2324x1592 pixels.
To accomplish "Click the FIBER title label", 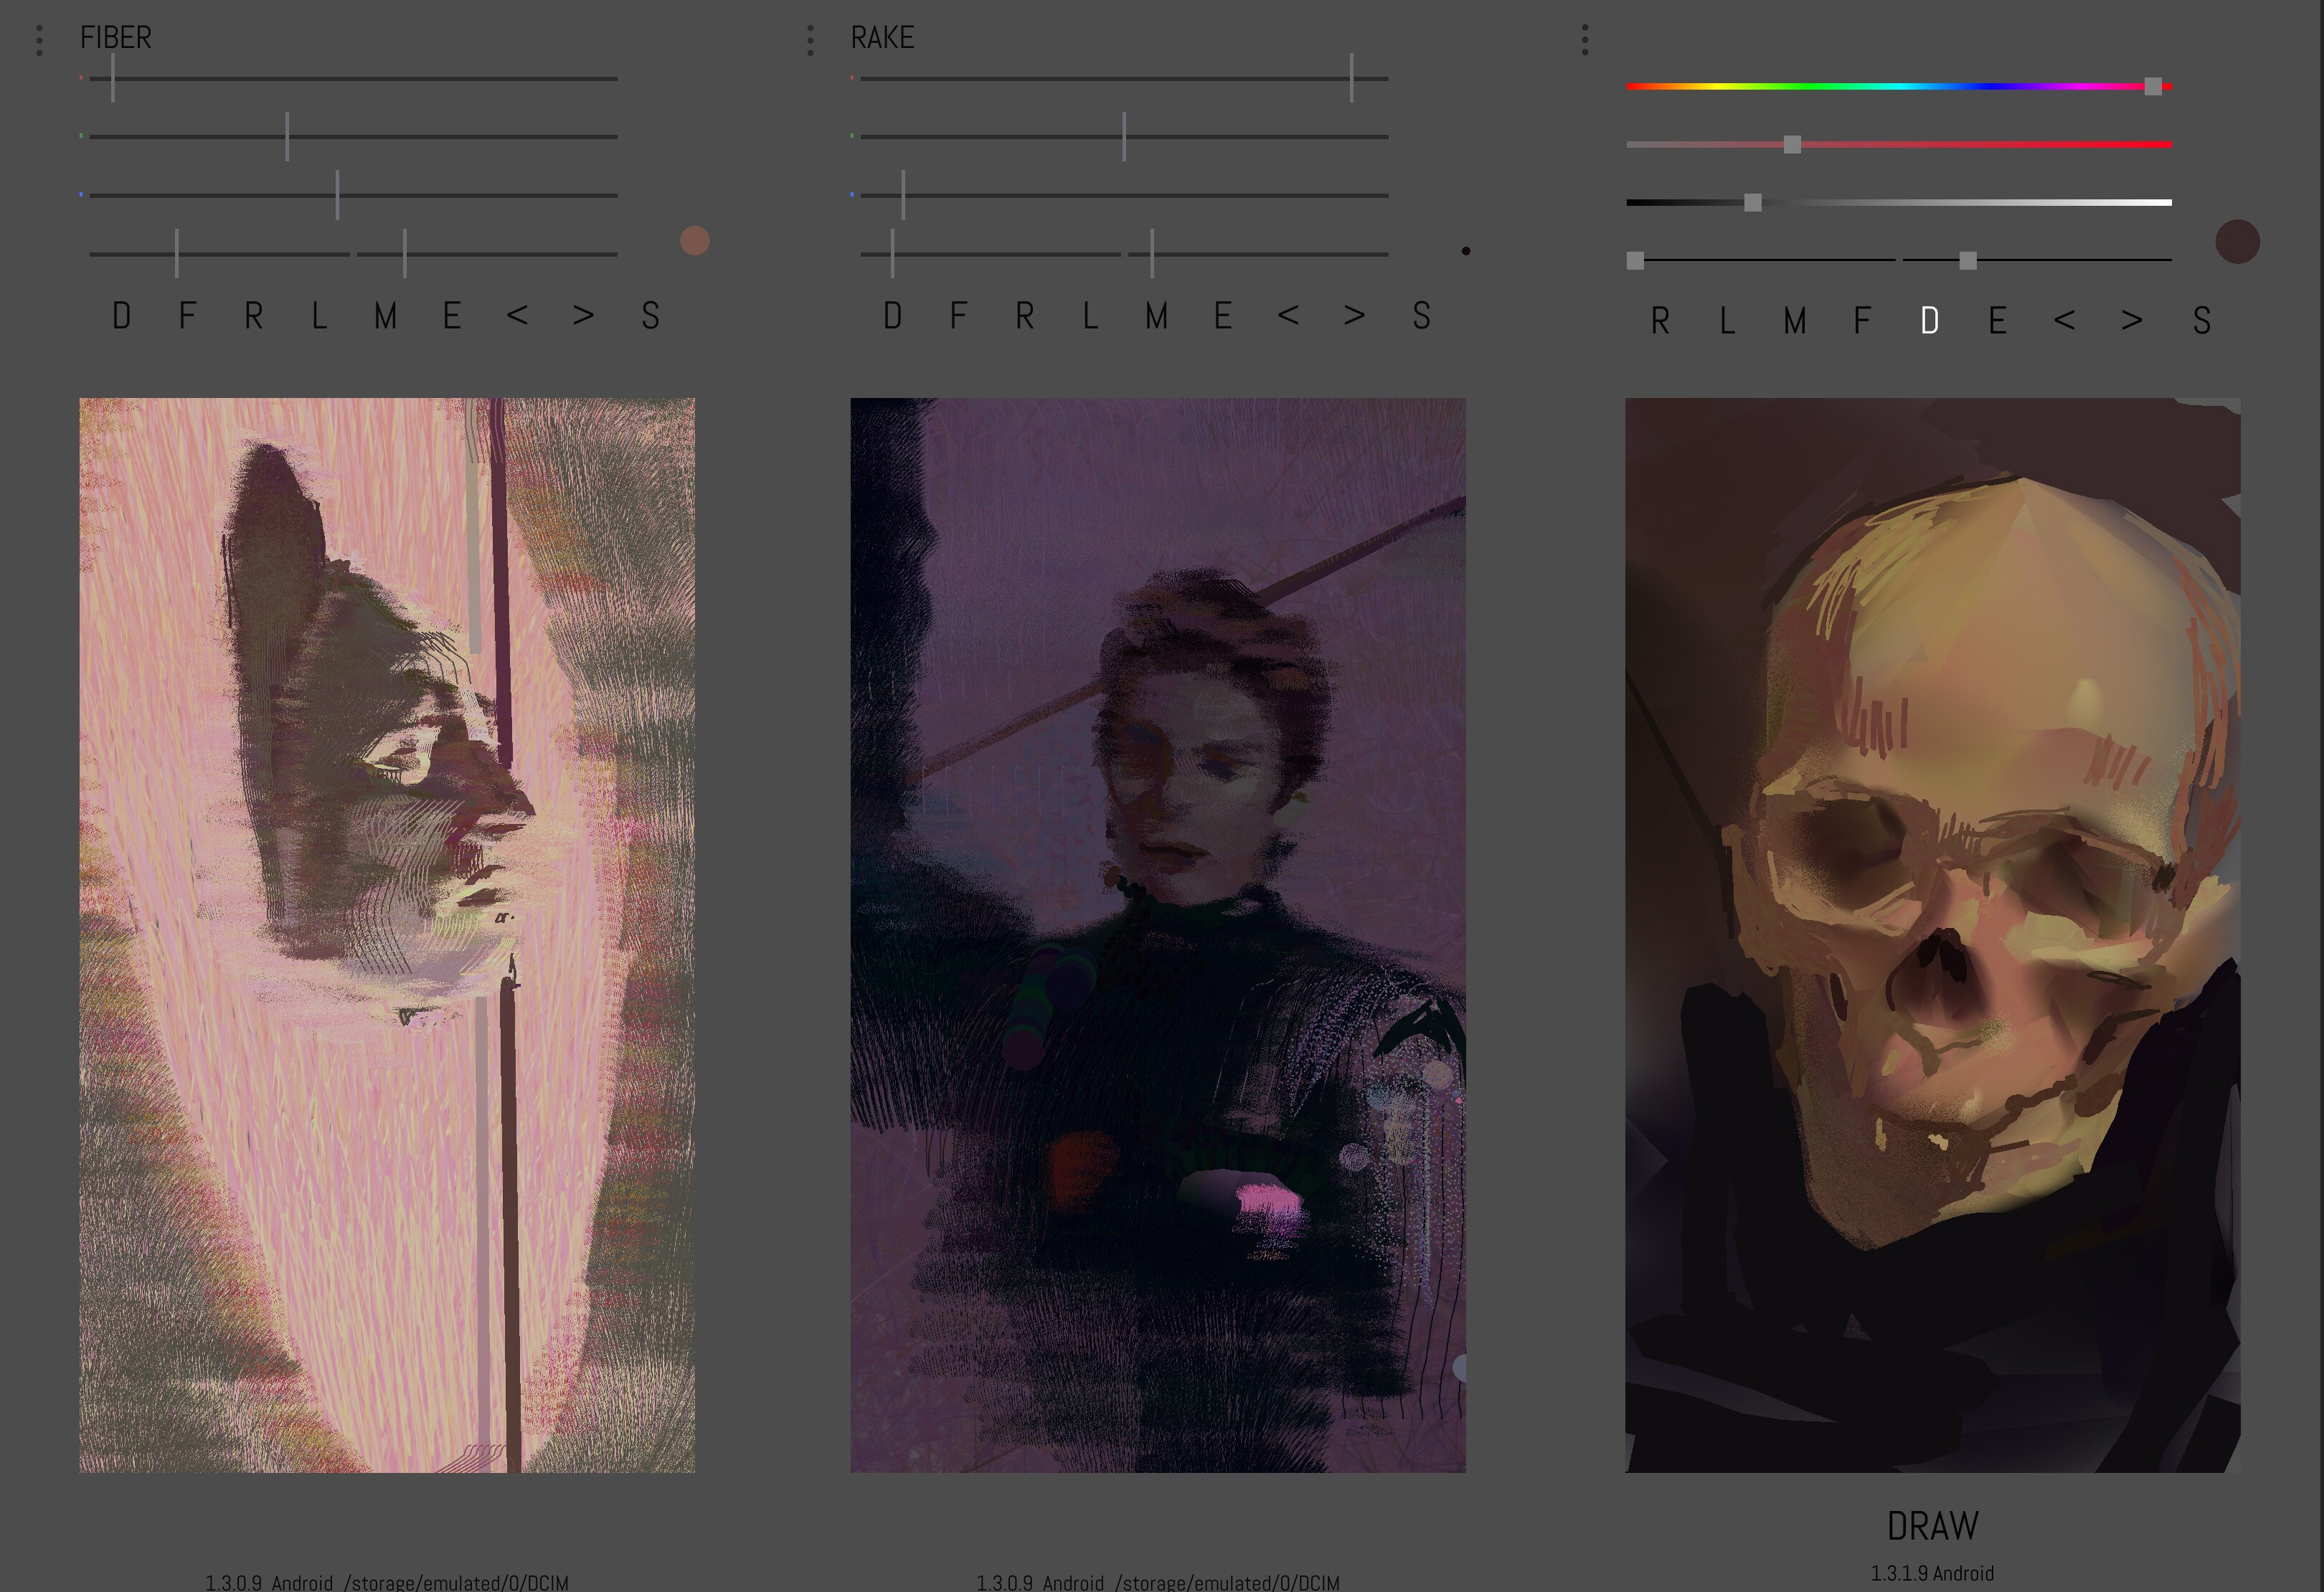I will pos(116,38).
